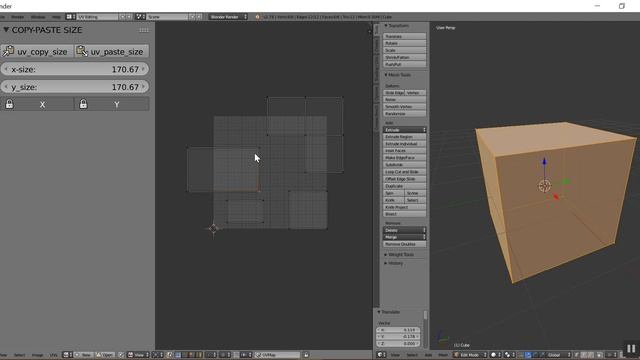Click the Vector X value field
This screenshot has height=360, width=640.
pyautogui.click(x=398, y=330)
